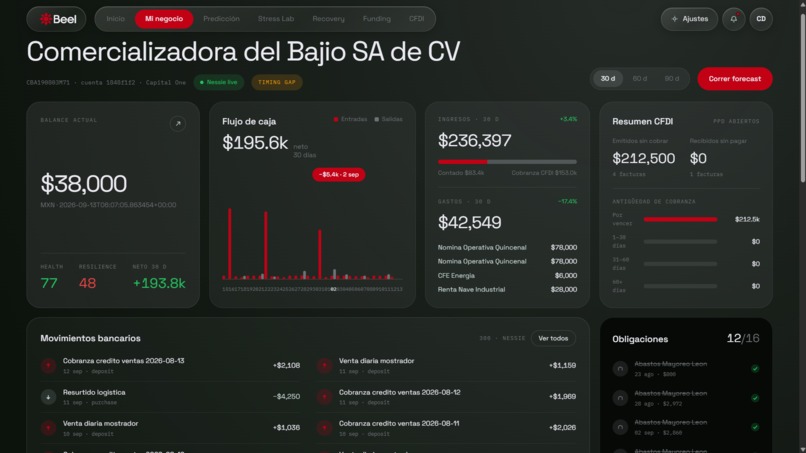Click the tallest red bar in Flujo de caja chart
This screenshot has height=453, width=806.
[x=230, y=244]
